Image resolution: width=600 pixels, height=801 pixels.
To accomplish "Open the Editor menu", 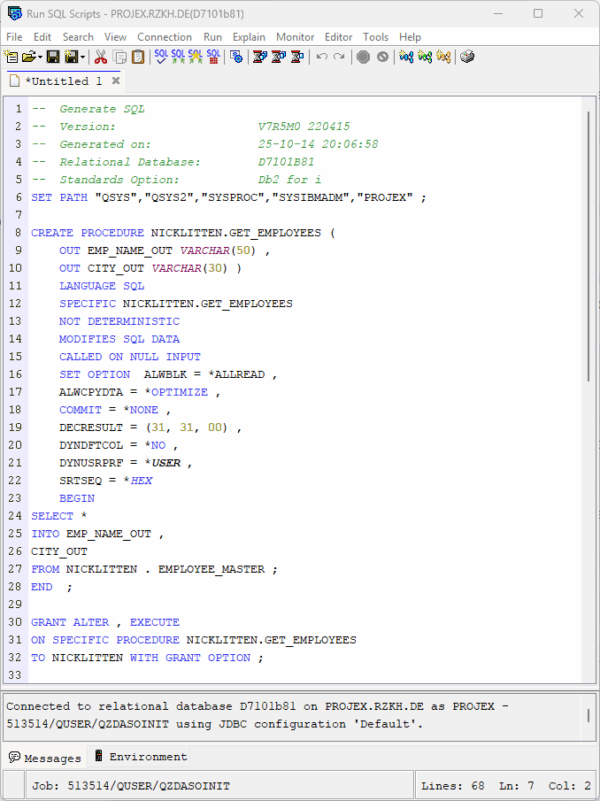I will tap(339, 37).
